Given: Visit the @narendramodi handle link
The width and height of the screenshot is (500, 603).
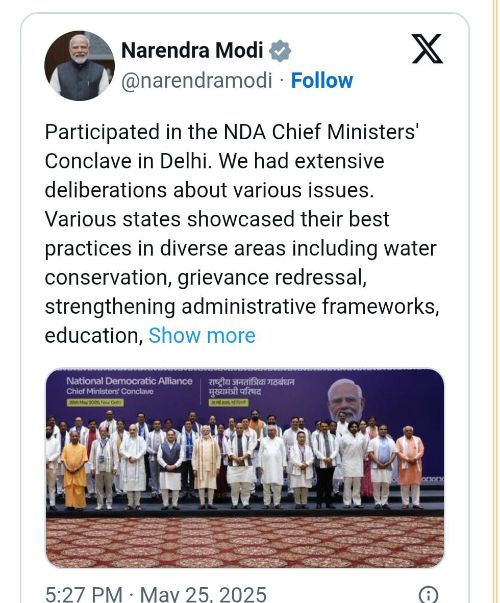Looking at the screenshot, I should (197, 80).
